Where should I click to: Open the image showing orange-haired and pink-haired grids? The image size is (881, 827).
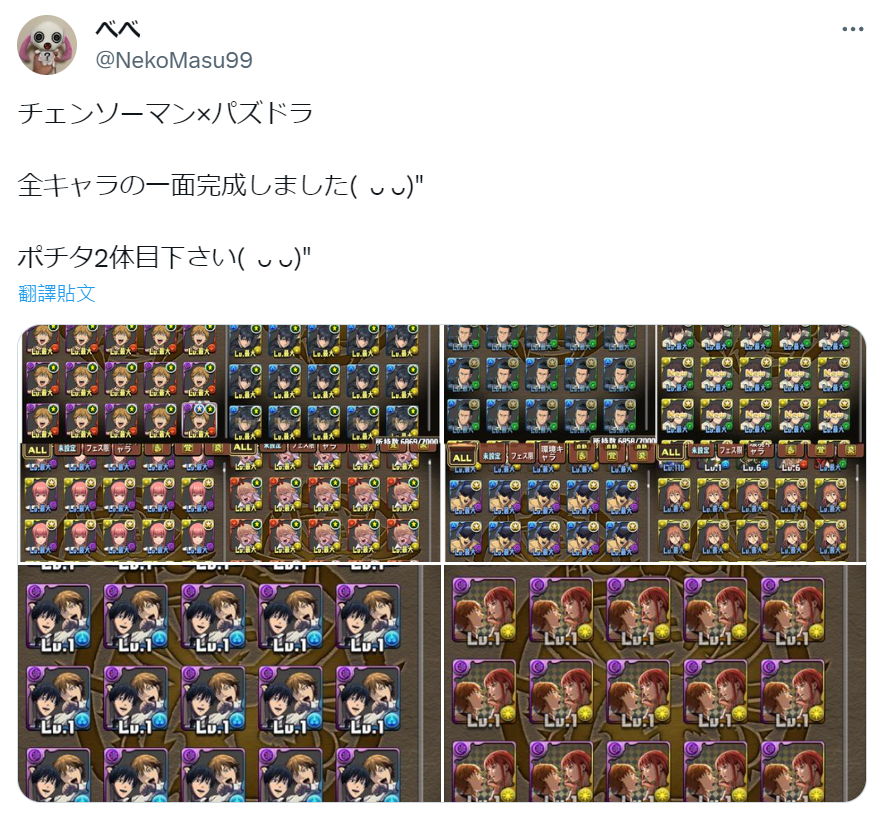click(229, 443)
